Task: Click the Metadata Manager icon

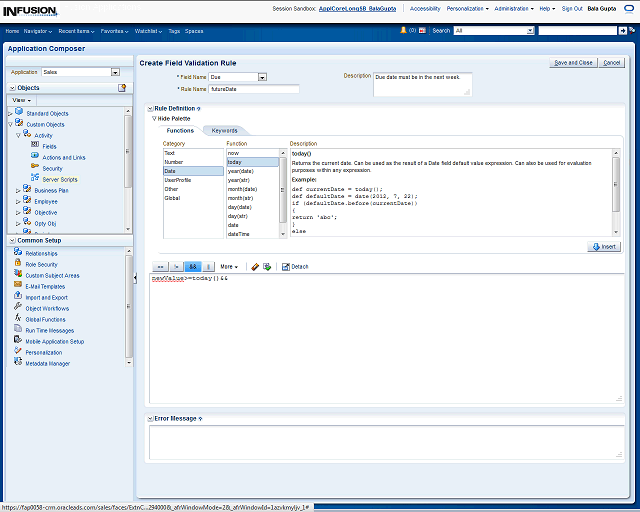Action: coord(17,363)
